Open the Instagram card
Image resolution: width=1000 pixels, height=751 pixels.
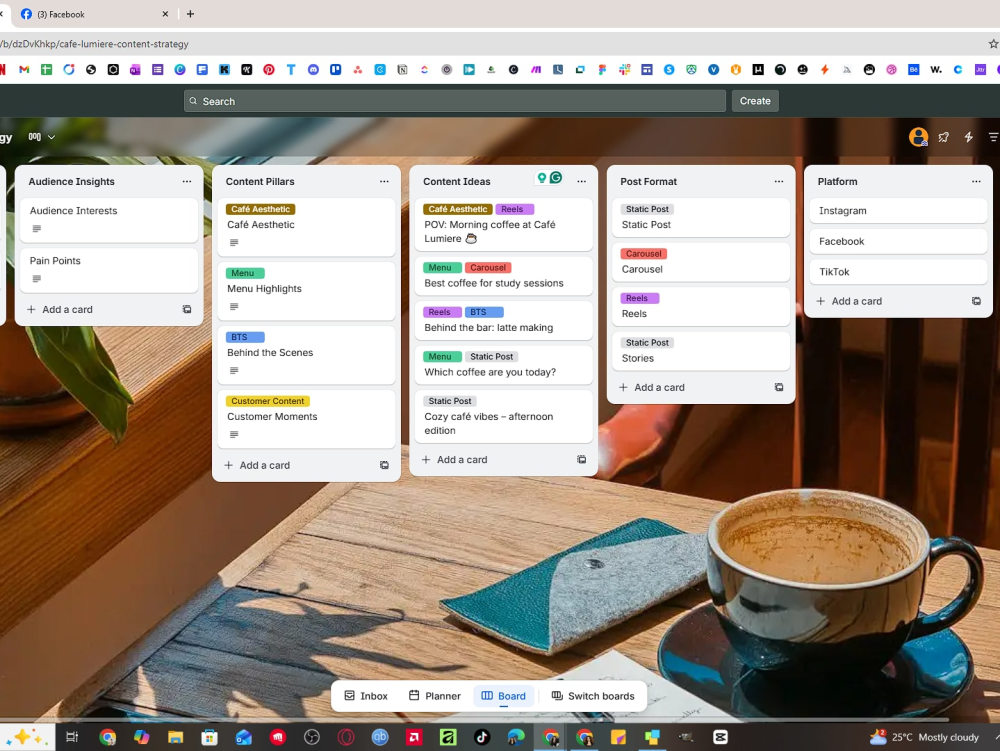click(898, 211)
